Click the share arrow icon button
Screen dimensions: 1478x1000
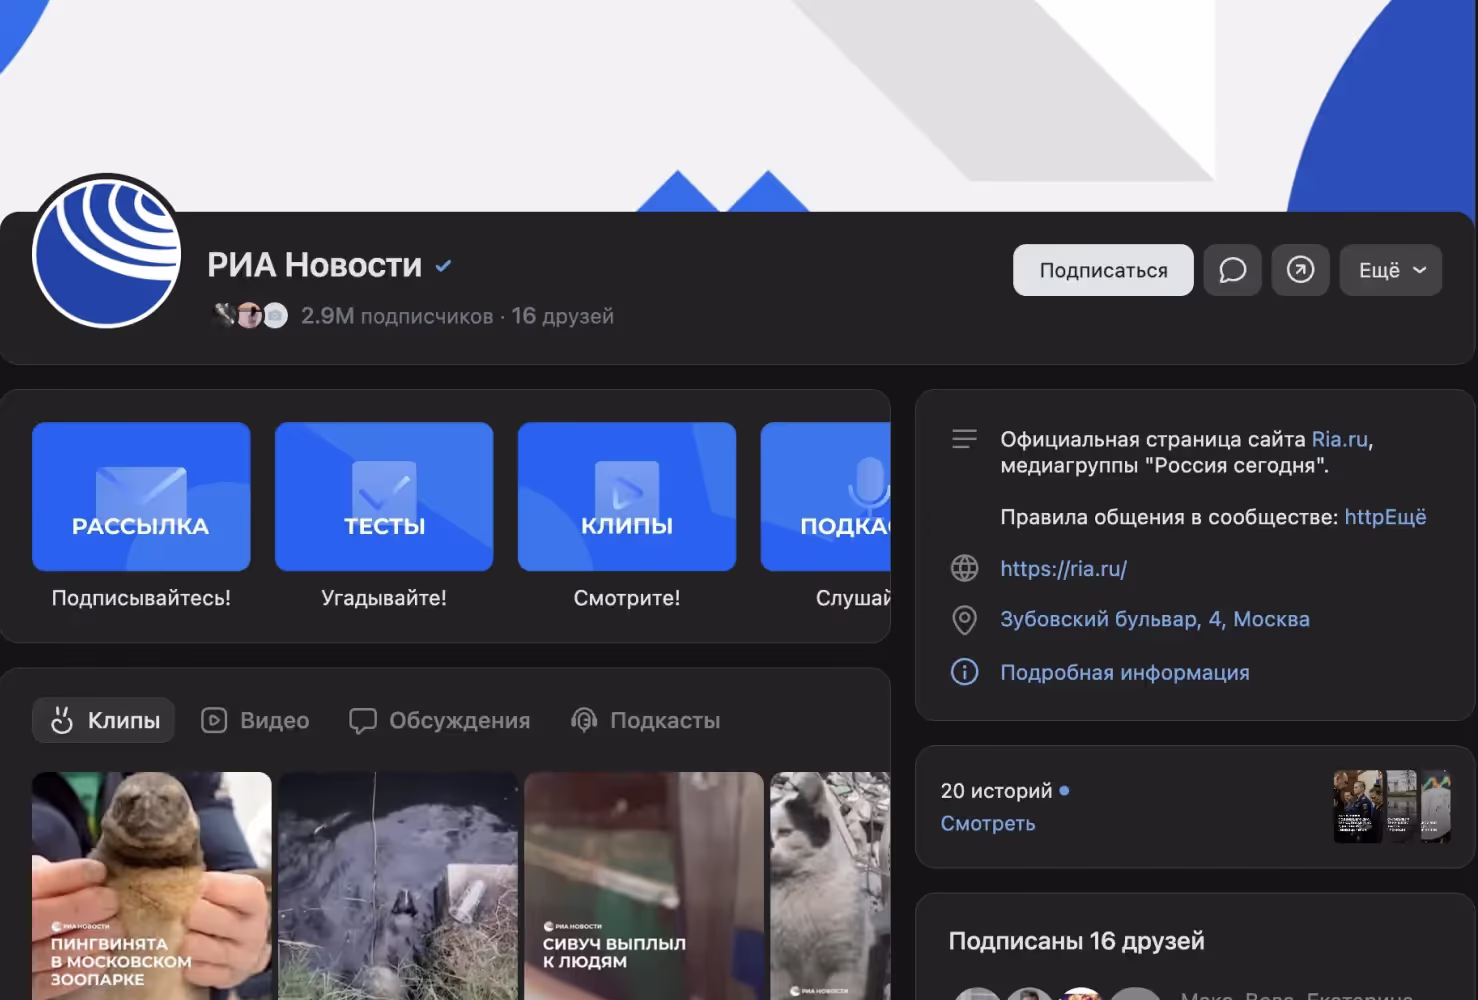coord(1300,270)
